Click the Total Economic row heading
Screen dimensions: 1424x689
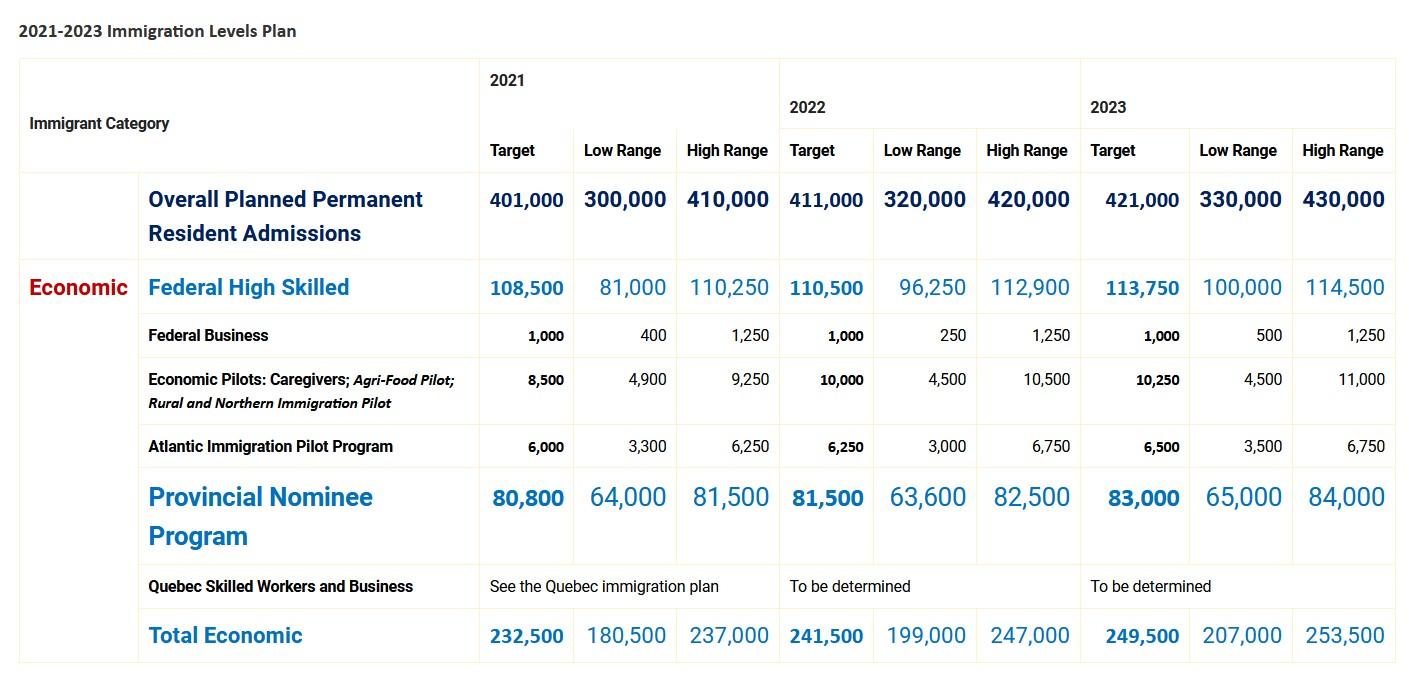225,635
